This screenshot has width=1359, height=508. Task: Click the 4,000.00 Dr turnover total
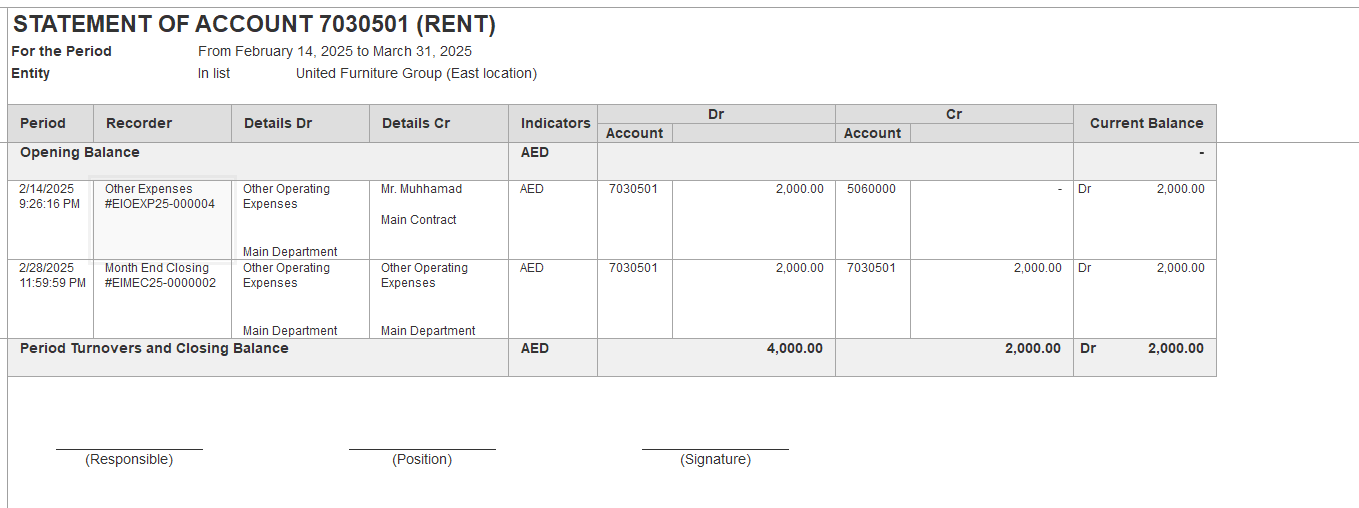(795, 348)
